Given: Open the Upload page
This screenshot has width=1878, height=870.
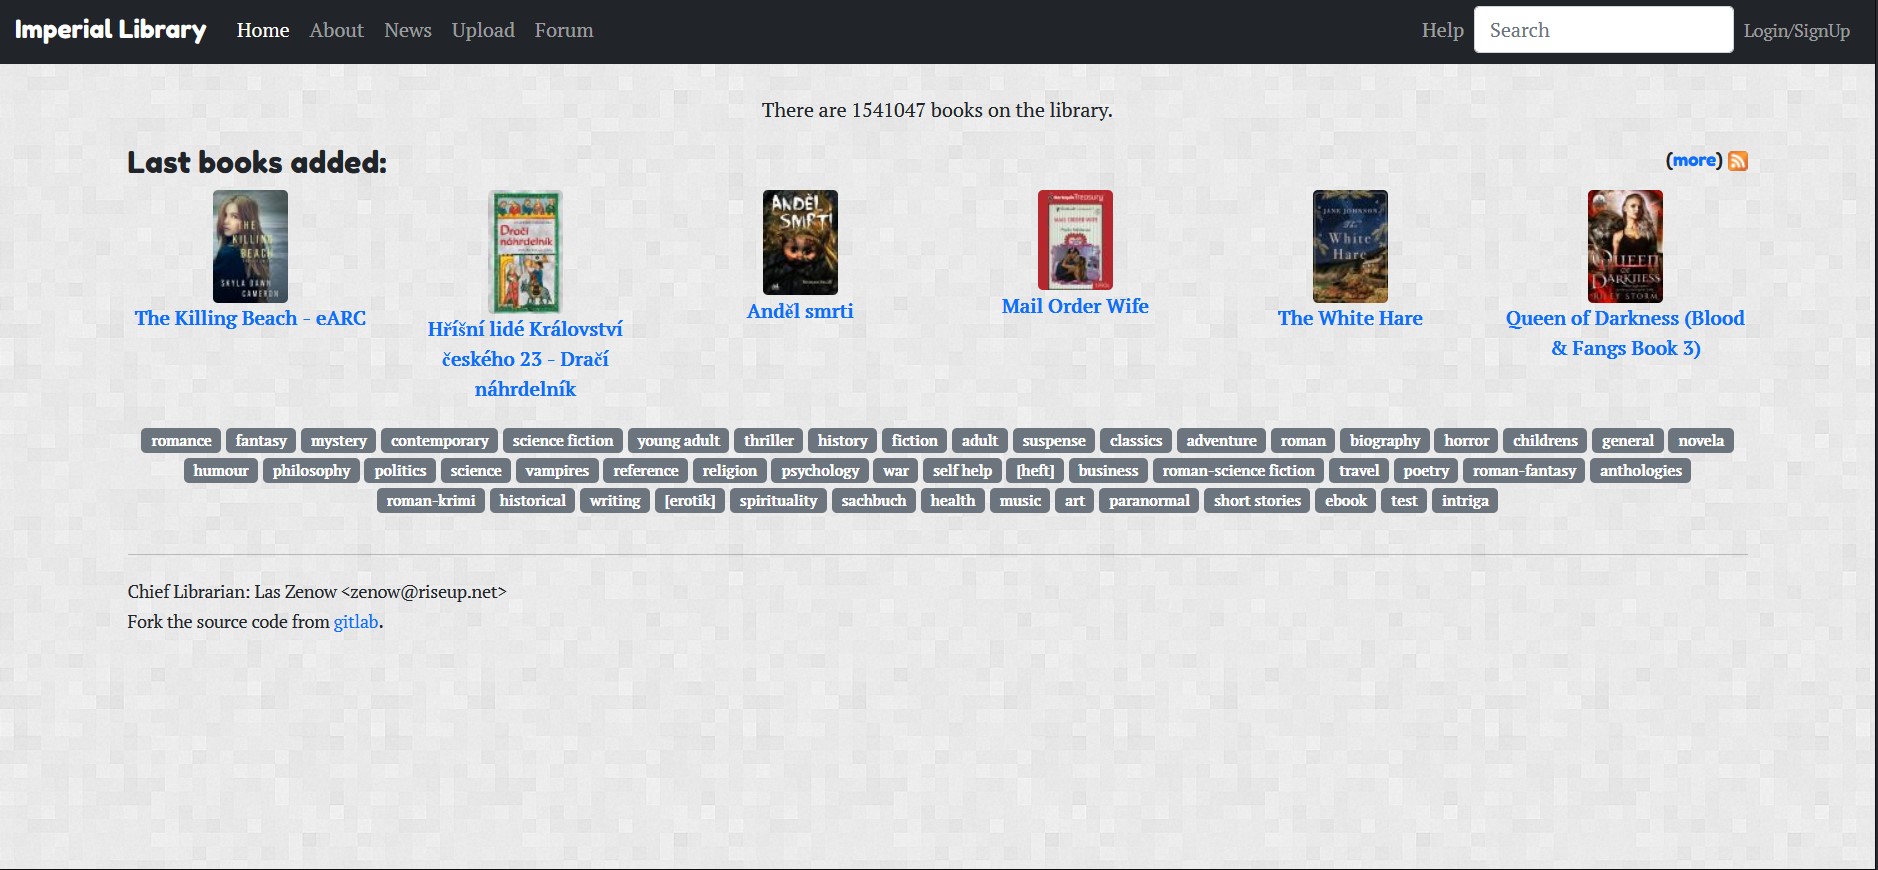Looking at the screenshot, I should 483,30.
